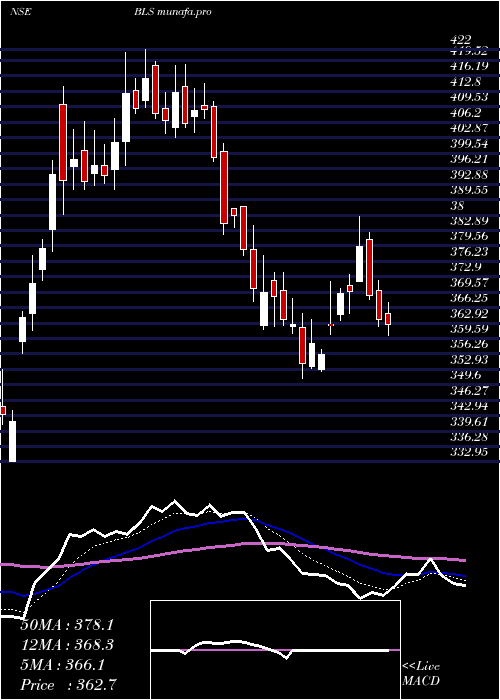Select the 359.59 price level label

click(469, 329)
